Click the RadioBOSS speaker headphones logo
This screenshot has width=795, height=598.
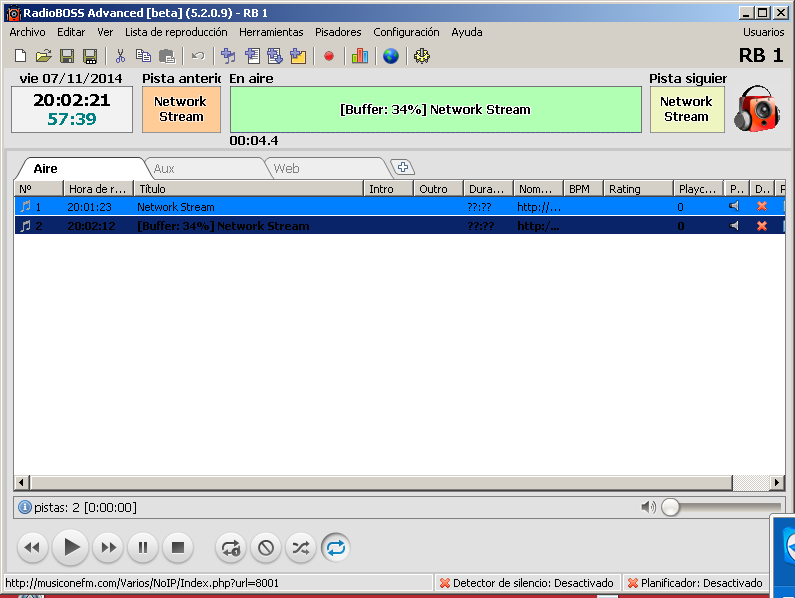756,109
